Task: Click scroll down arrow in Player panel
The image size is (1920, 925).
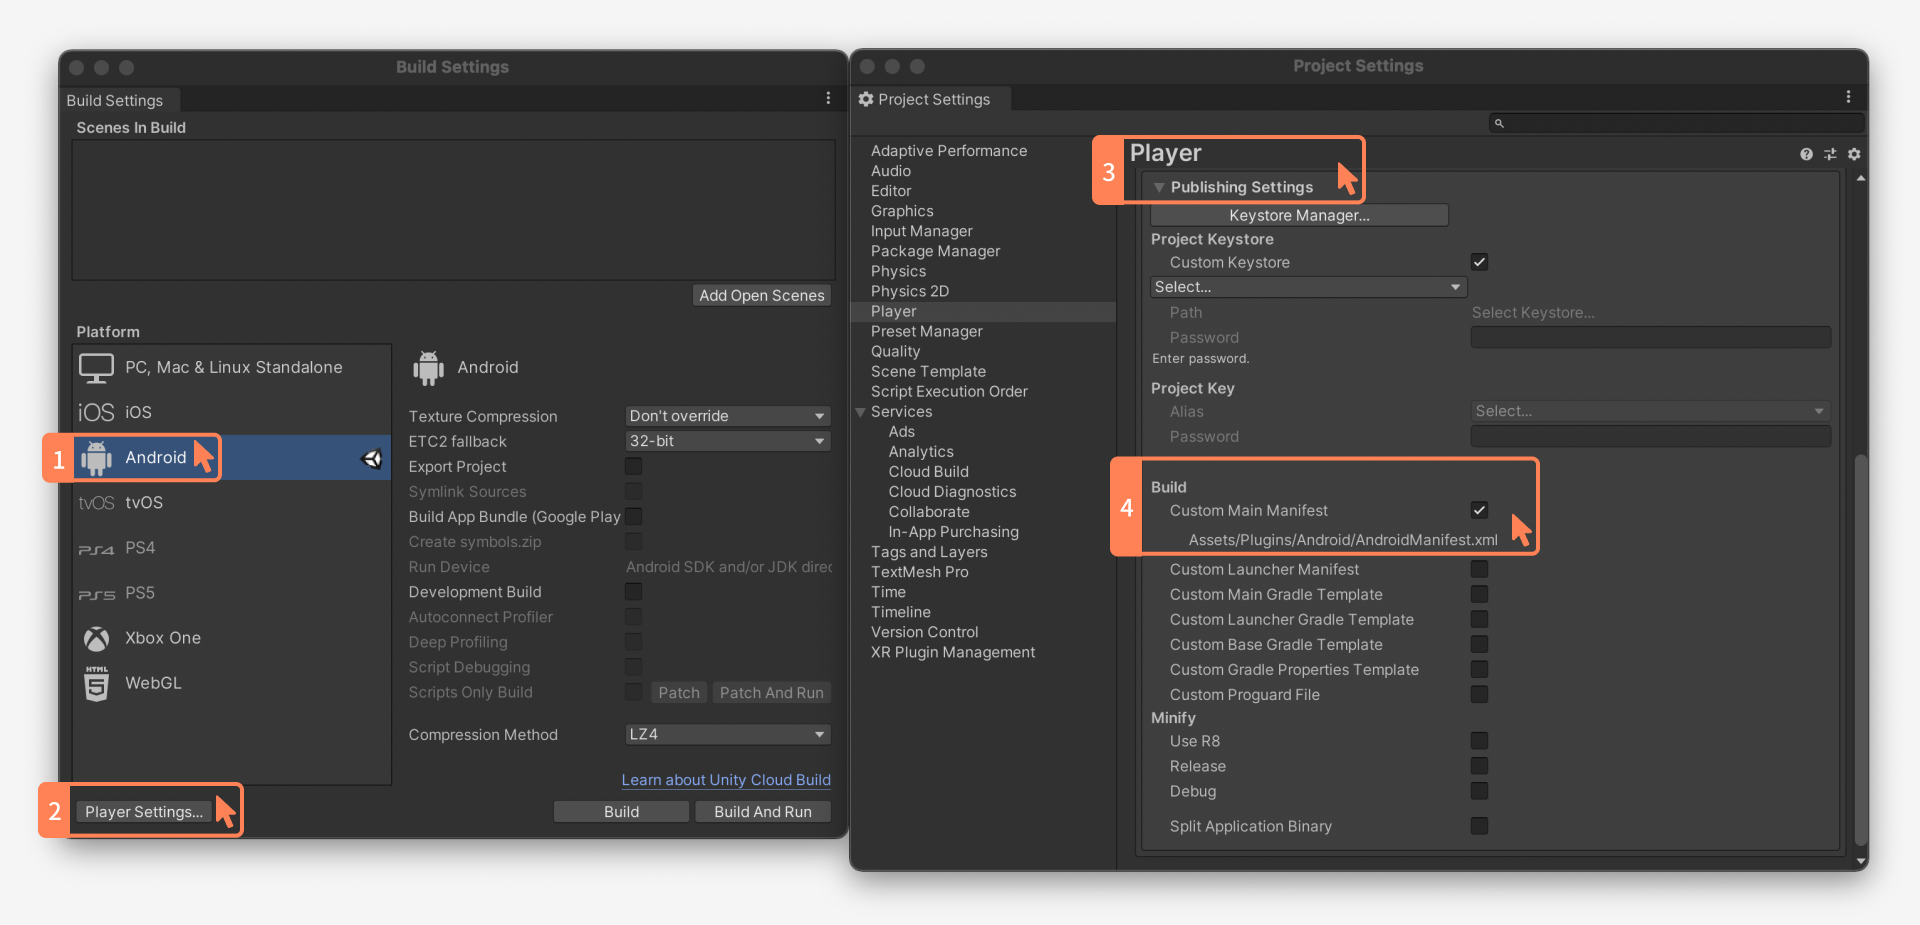Action: pyautogui.click(x=1860, y=860)
